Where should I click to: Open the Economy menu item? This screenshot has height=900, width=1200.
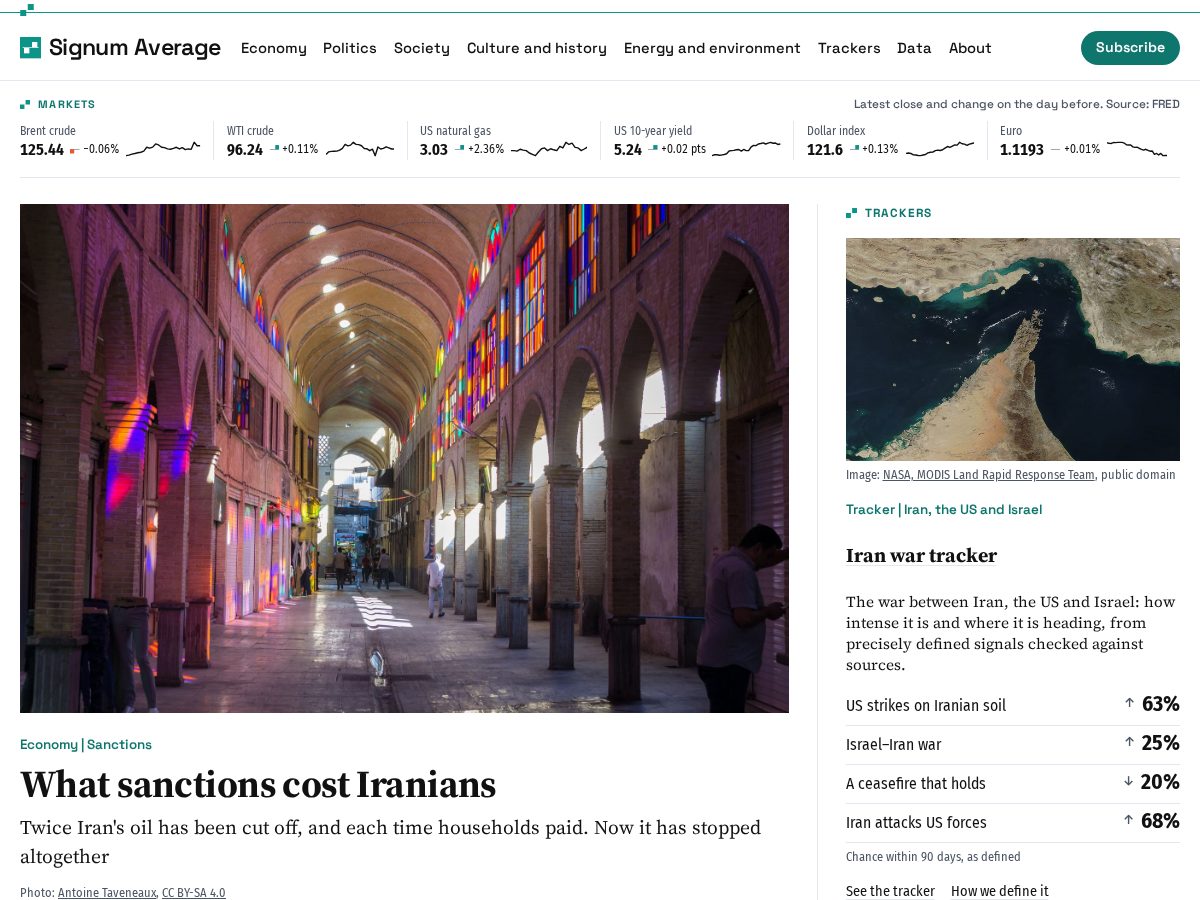point(273,48)
